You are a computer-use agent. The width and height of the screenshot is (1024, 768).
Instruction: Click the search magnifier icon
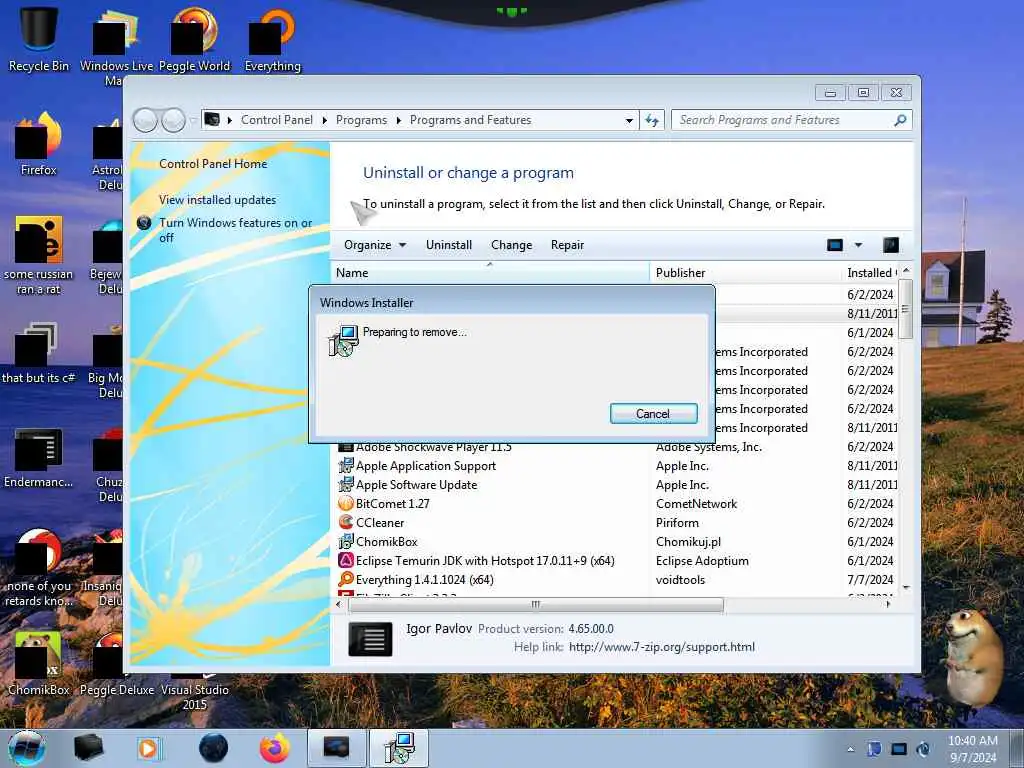tap(900, 120)
